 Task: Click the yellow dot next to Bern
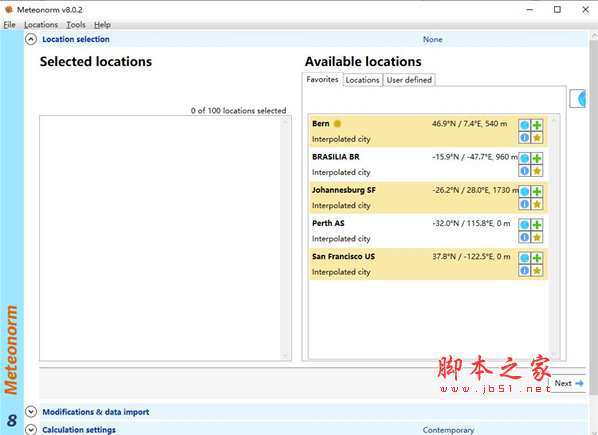coord(337,124)
